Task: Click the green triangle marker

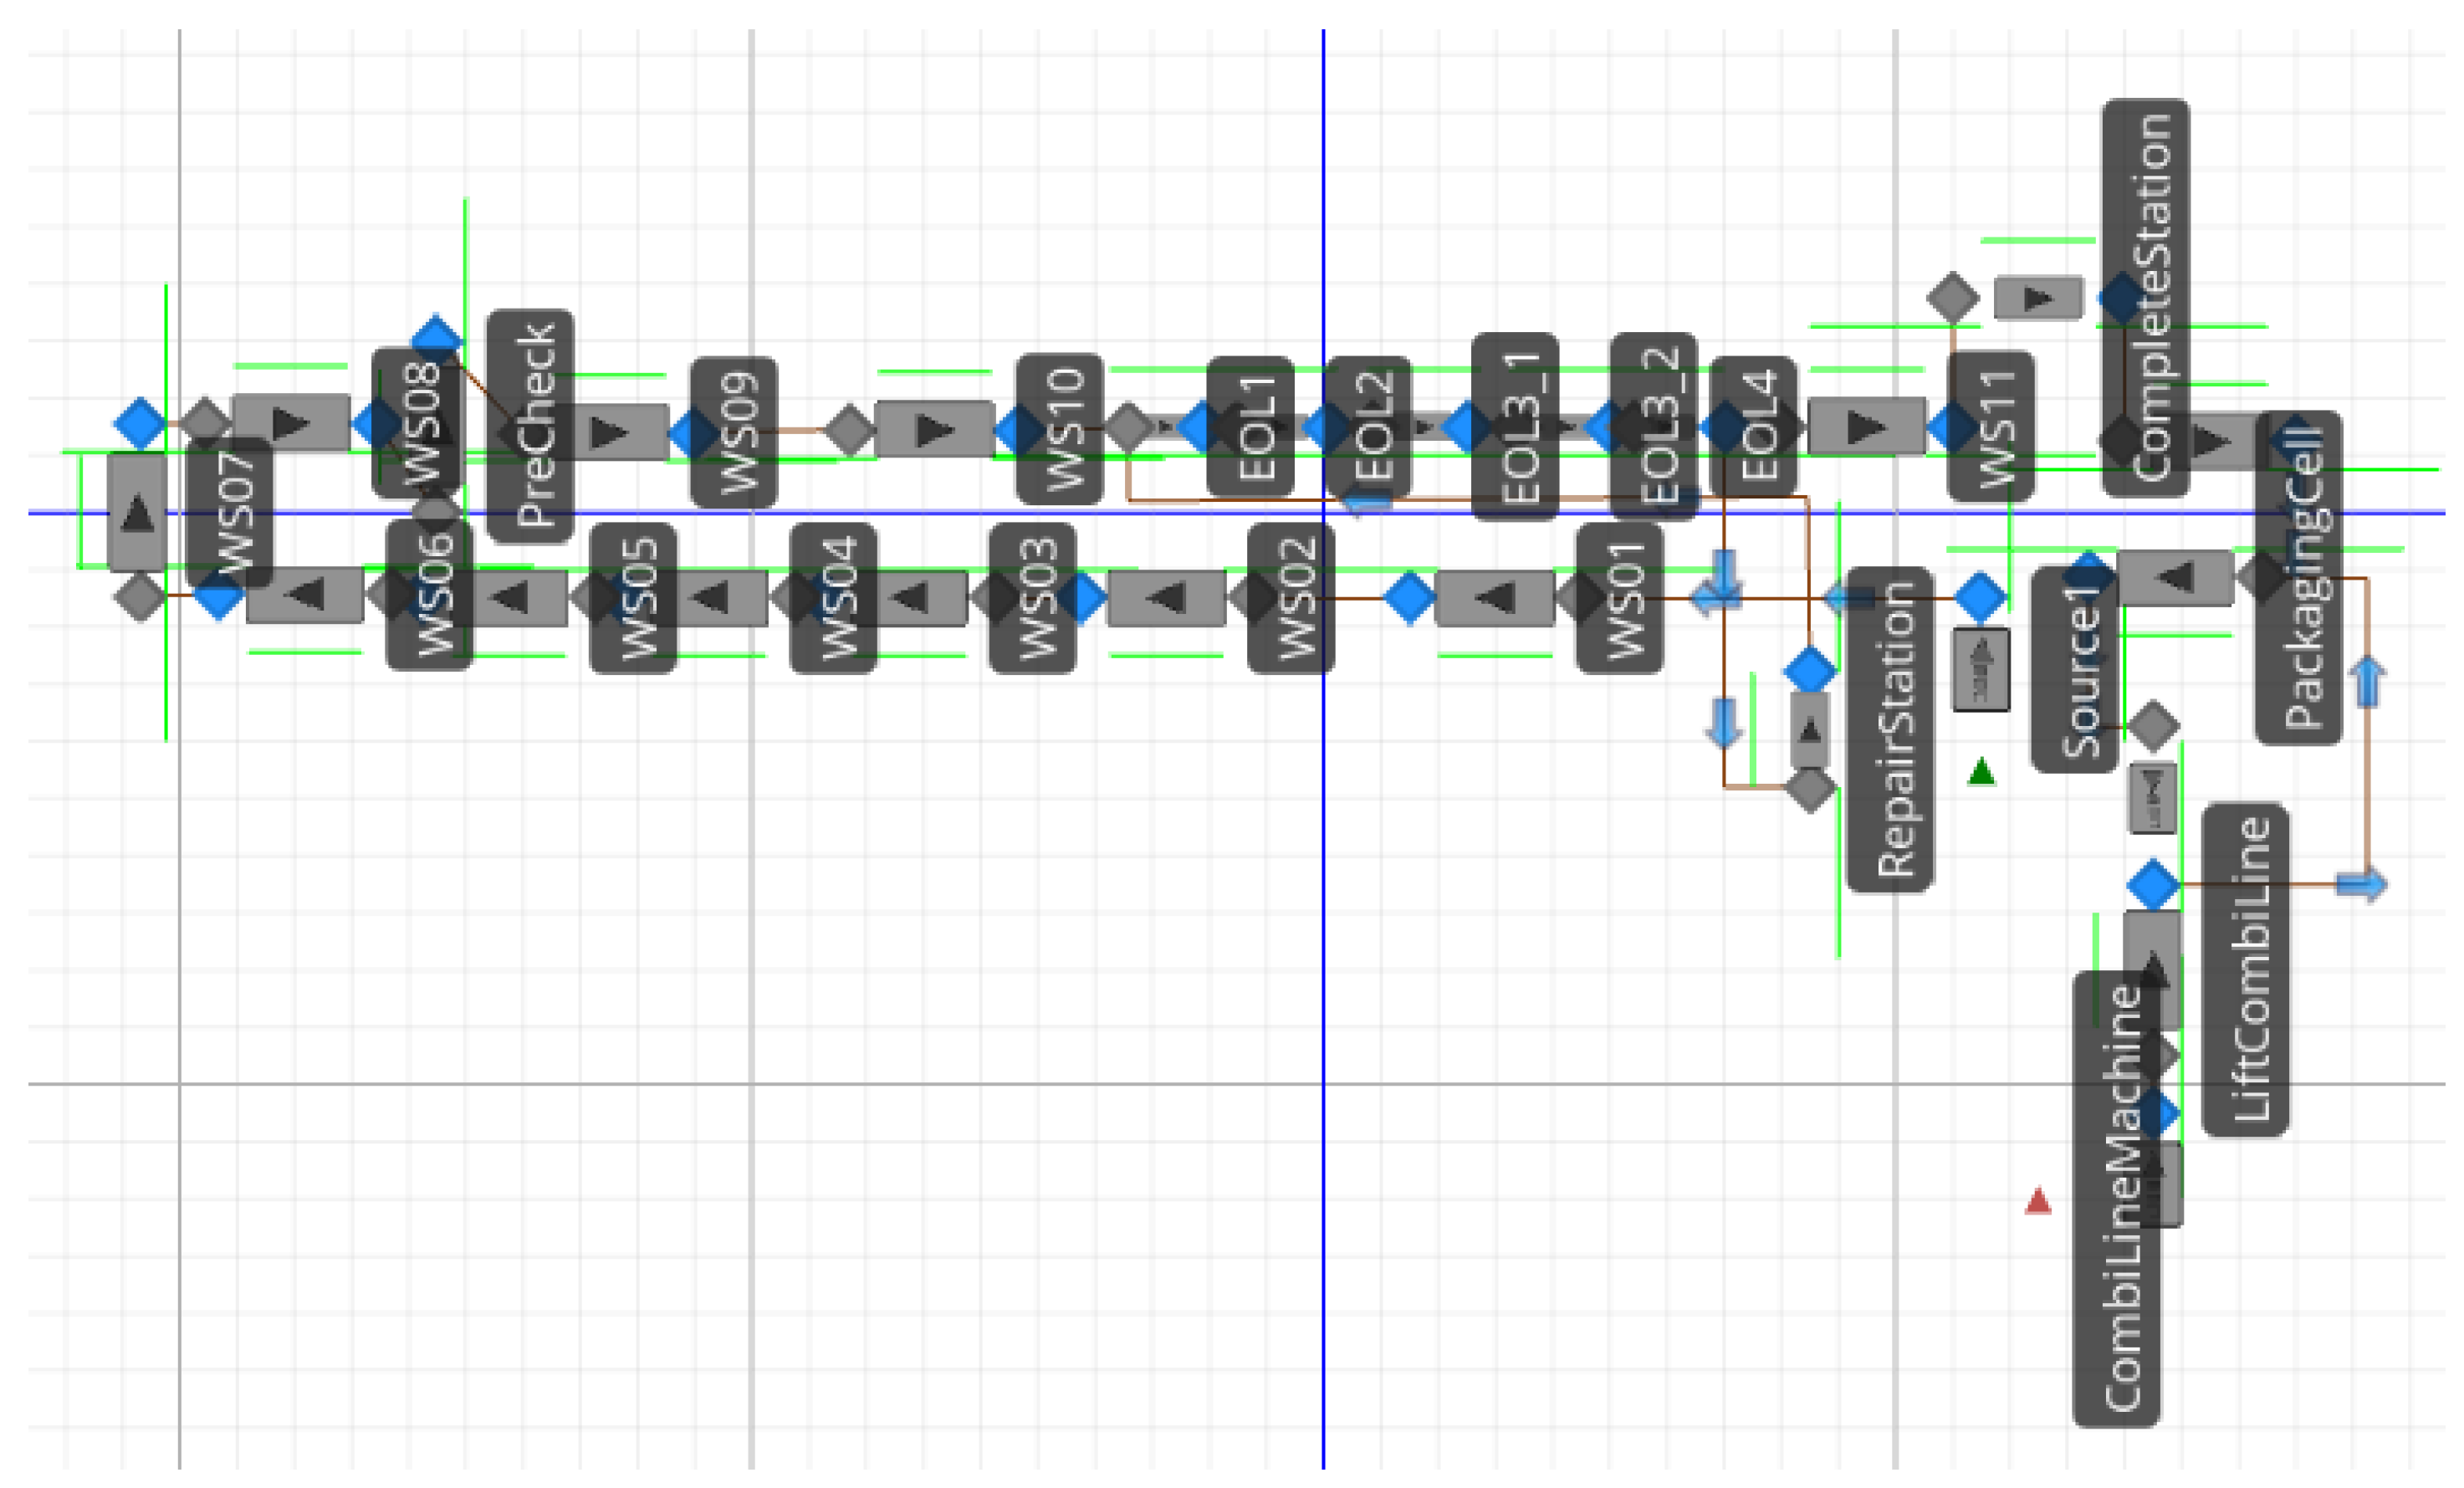Action: click(1981, 772)
